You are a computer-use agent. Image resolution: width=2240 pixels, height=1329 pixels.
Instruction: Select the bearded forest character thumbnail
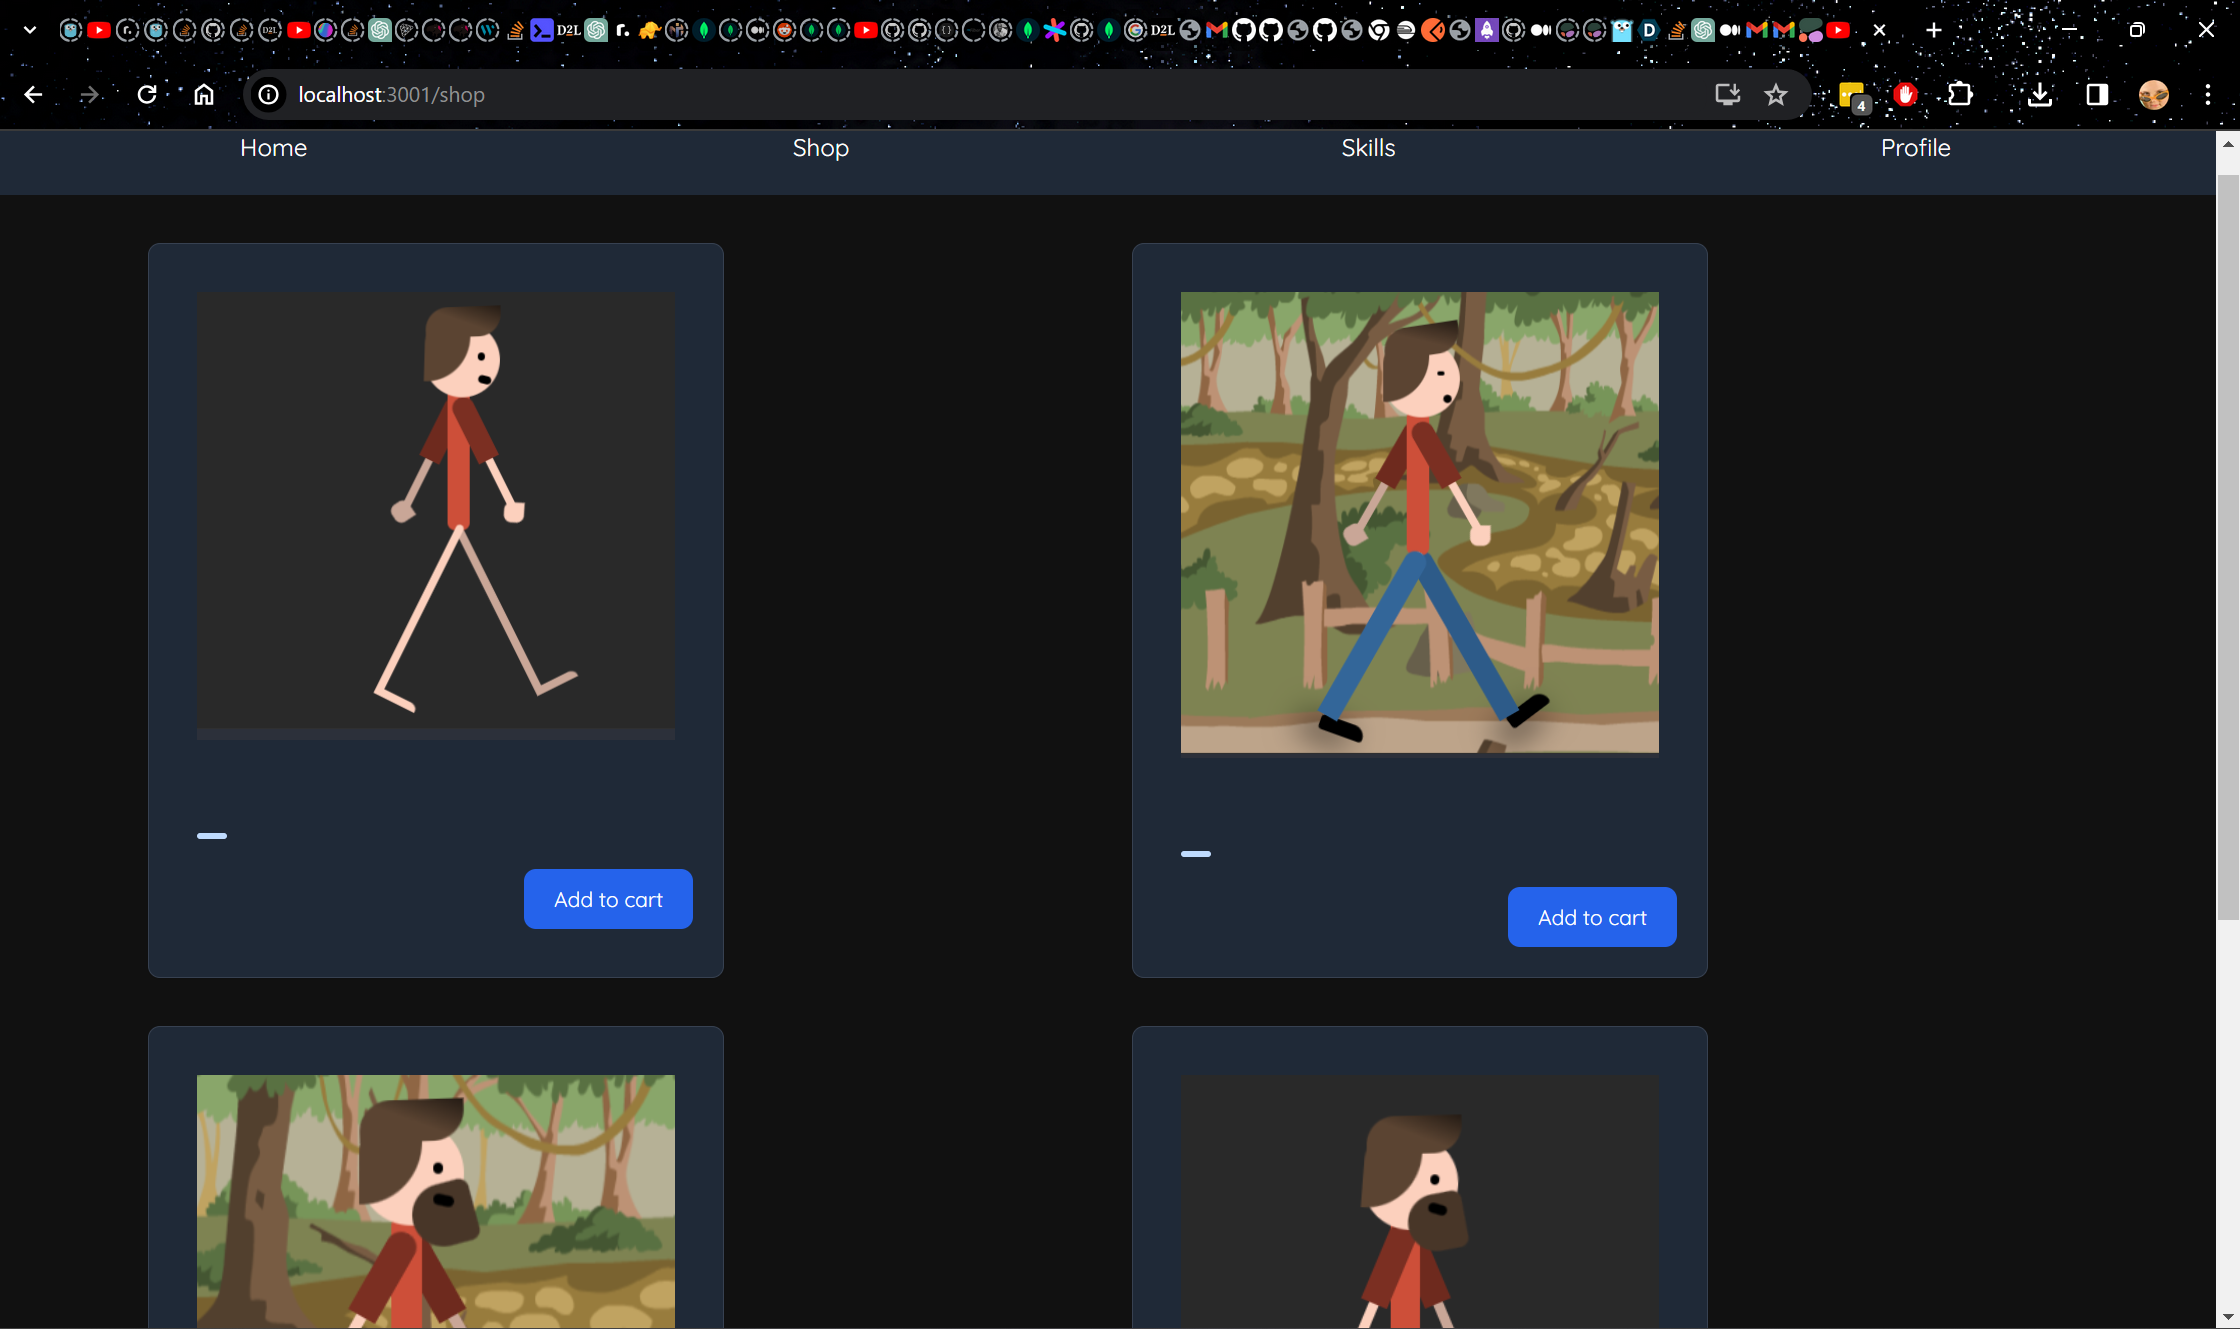pos(436,1200)
